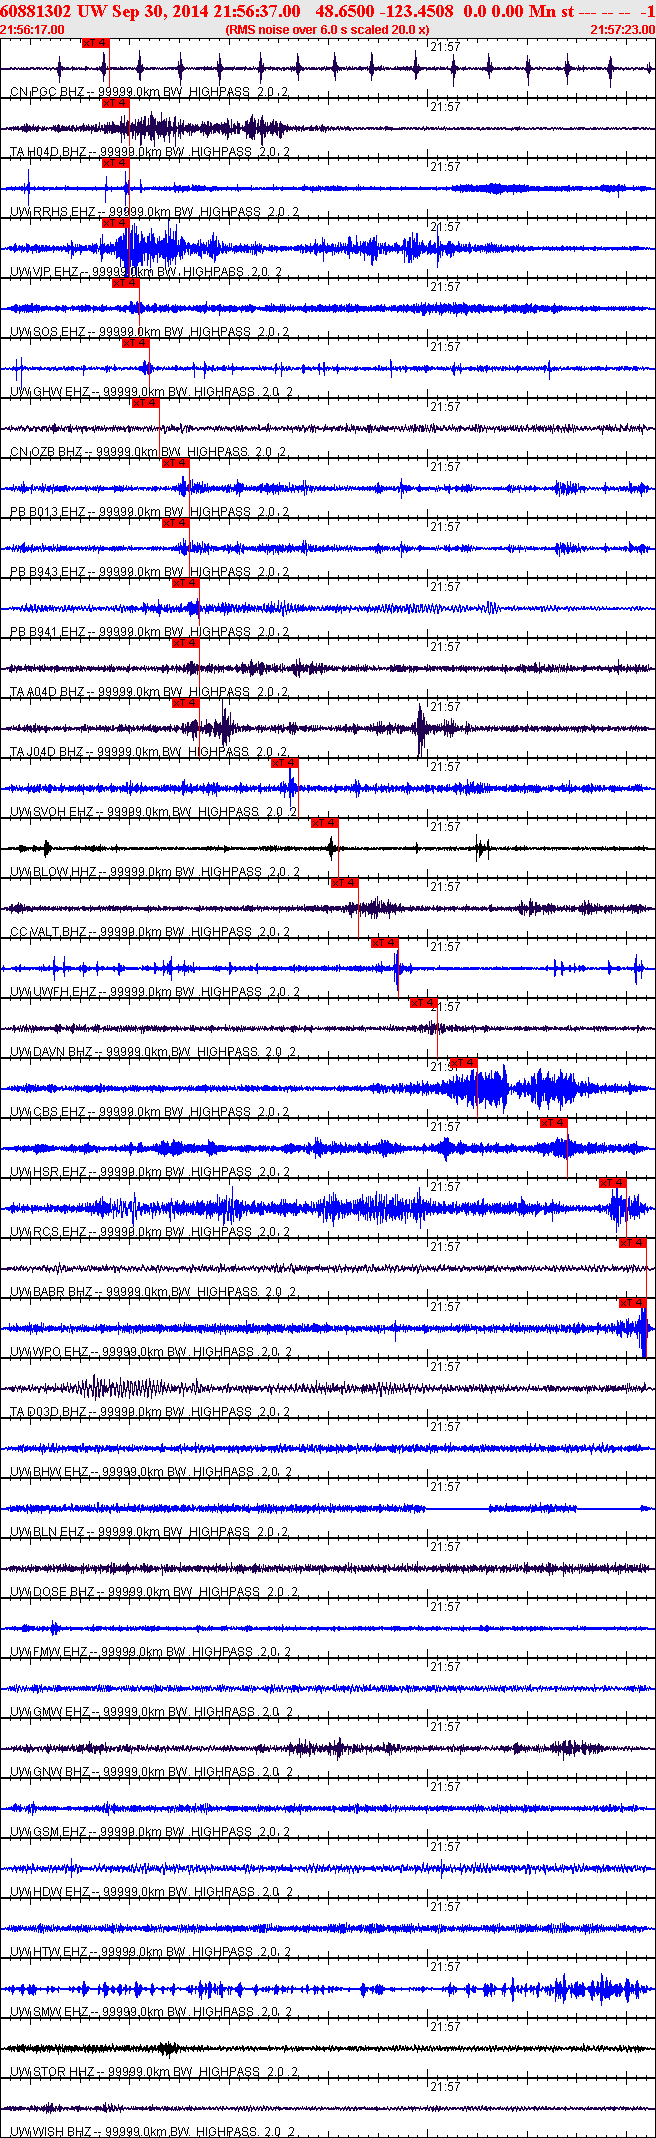
Task: Select the TA.H04D.BHZ station label
Action: coord(150,152)
